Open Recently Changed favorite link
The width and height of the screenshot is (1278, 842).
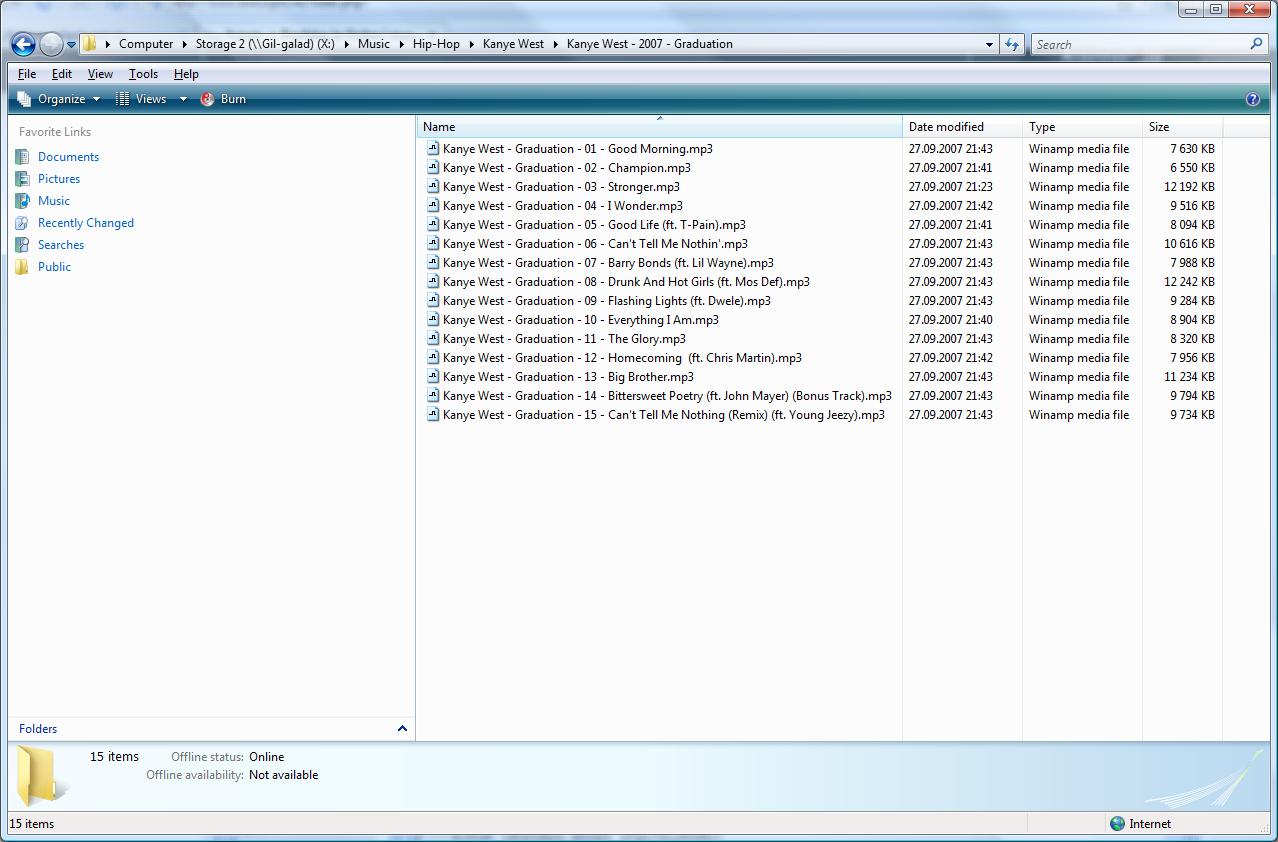tap(86, 223)
